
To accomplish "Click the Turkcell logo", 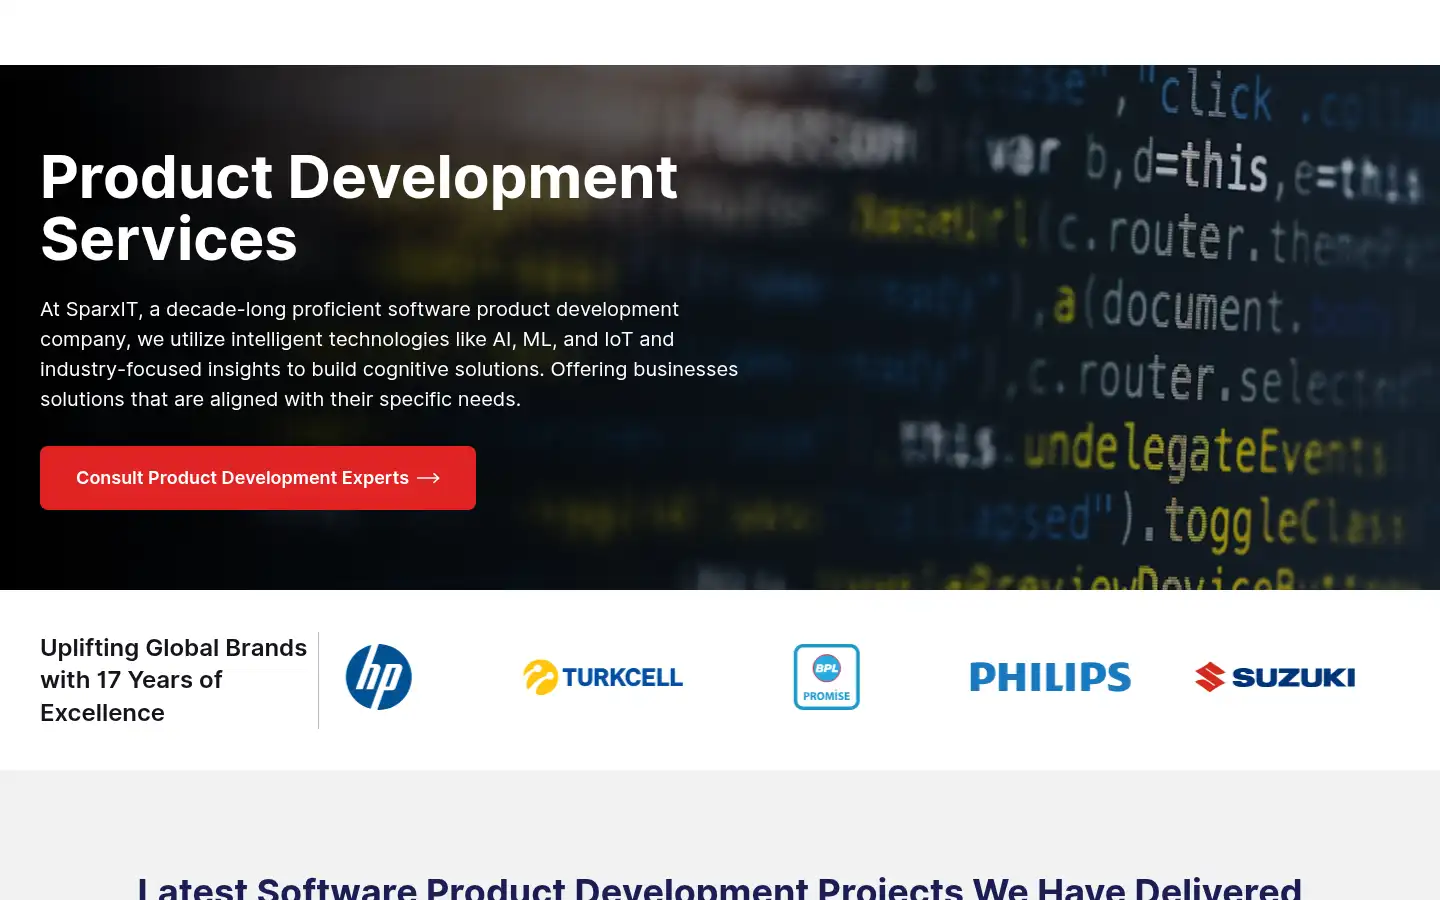I will pos(603,677).
